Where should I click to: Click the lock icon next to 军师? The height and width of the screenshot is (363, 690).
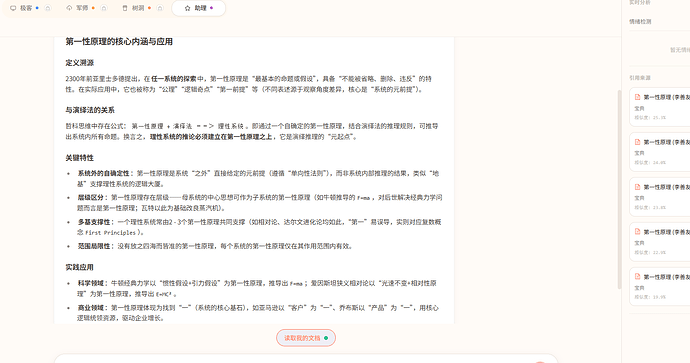point(104,8)
